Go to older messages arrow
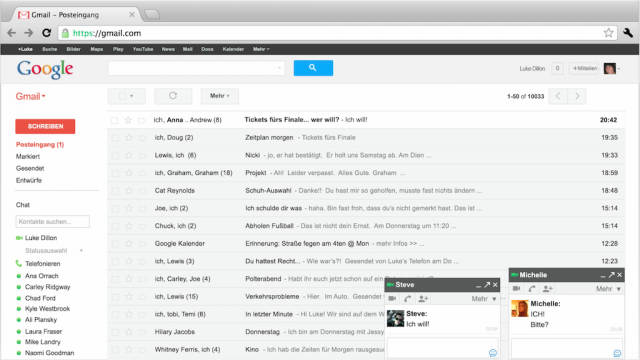640x360 pixels. click(x=577, y=96)
